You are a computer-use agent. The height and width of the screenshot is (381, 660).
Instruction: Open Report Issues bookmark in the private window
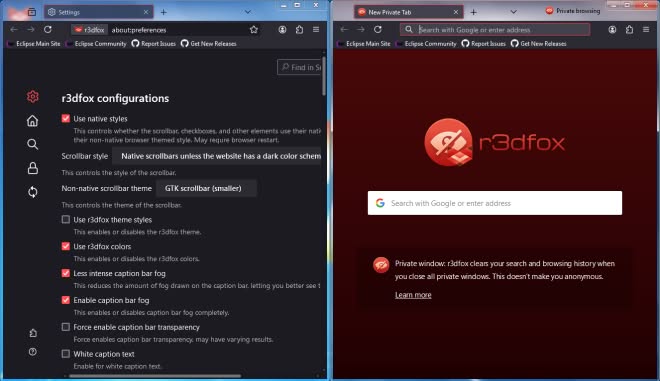(x=484, y=44)
